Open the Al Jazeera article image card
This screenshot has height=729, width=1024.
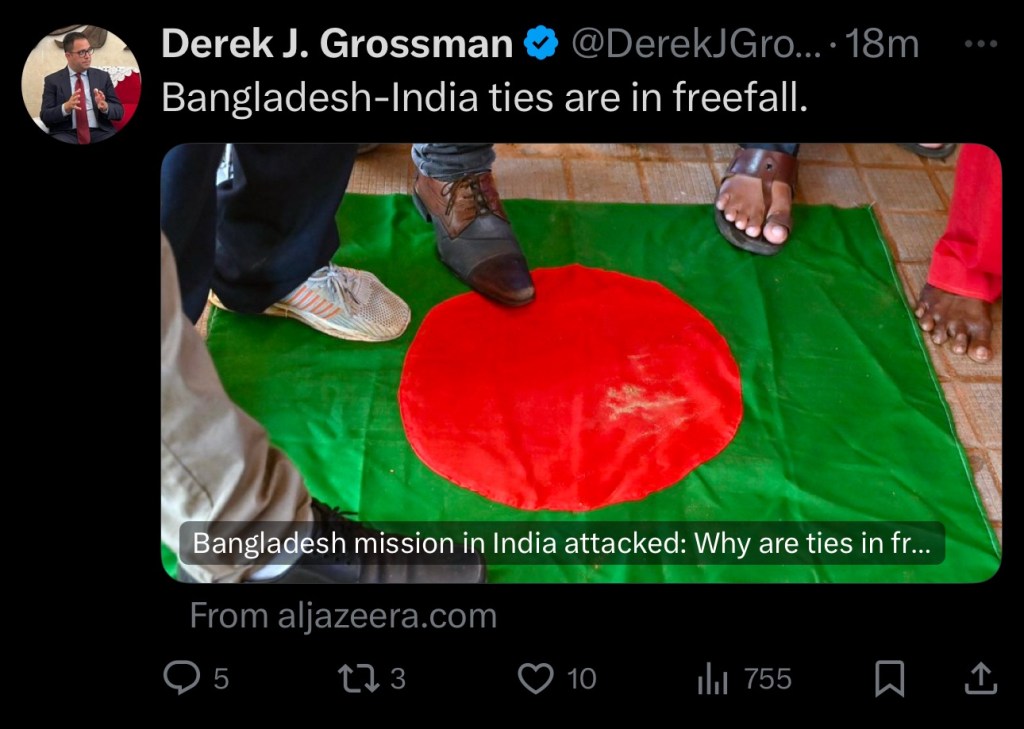pyautogui.click(x=581, y=363)
